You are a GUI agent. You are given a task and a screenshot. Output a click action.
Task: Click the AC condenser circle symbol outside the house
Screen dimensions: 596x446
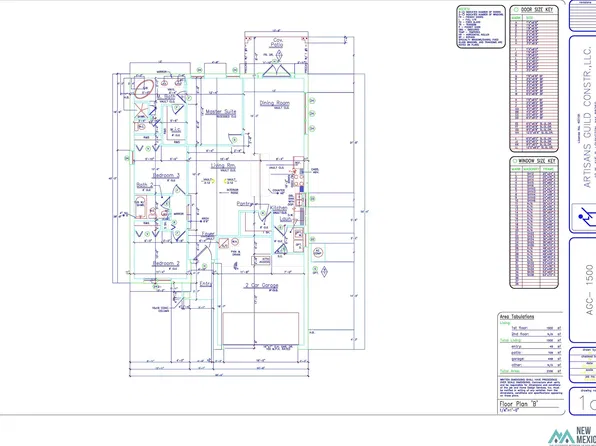click(318, 252)
